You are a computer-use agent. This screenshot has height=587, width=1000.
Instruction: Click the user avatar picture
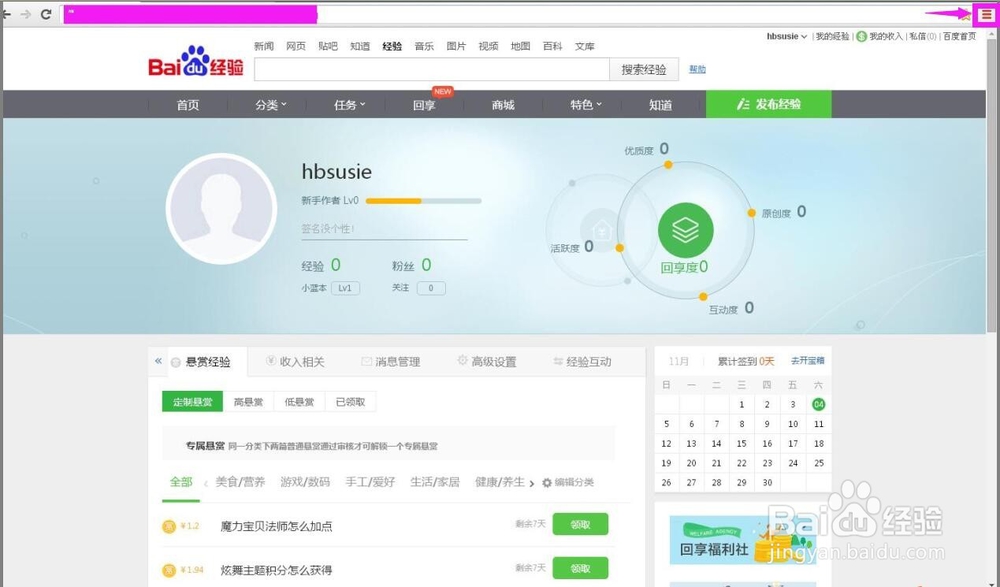[x=221, y=209]
